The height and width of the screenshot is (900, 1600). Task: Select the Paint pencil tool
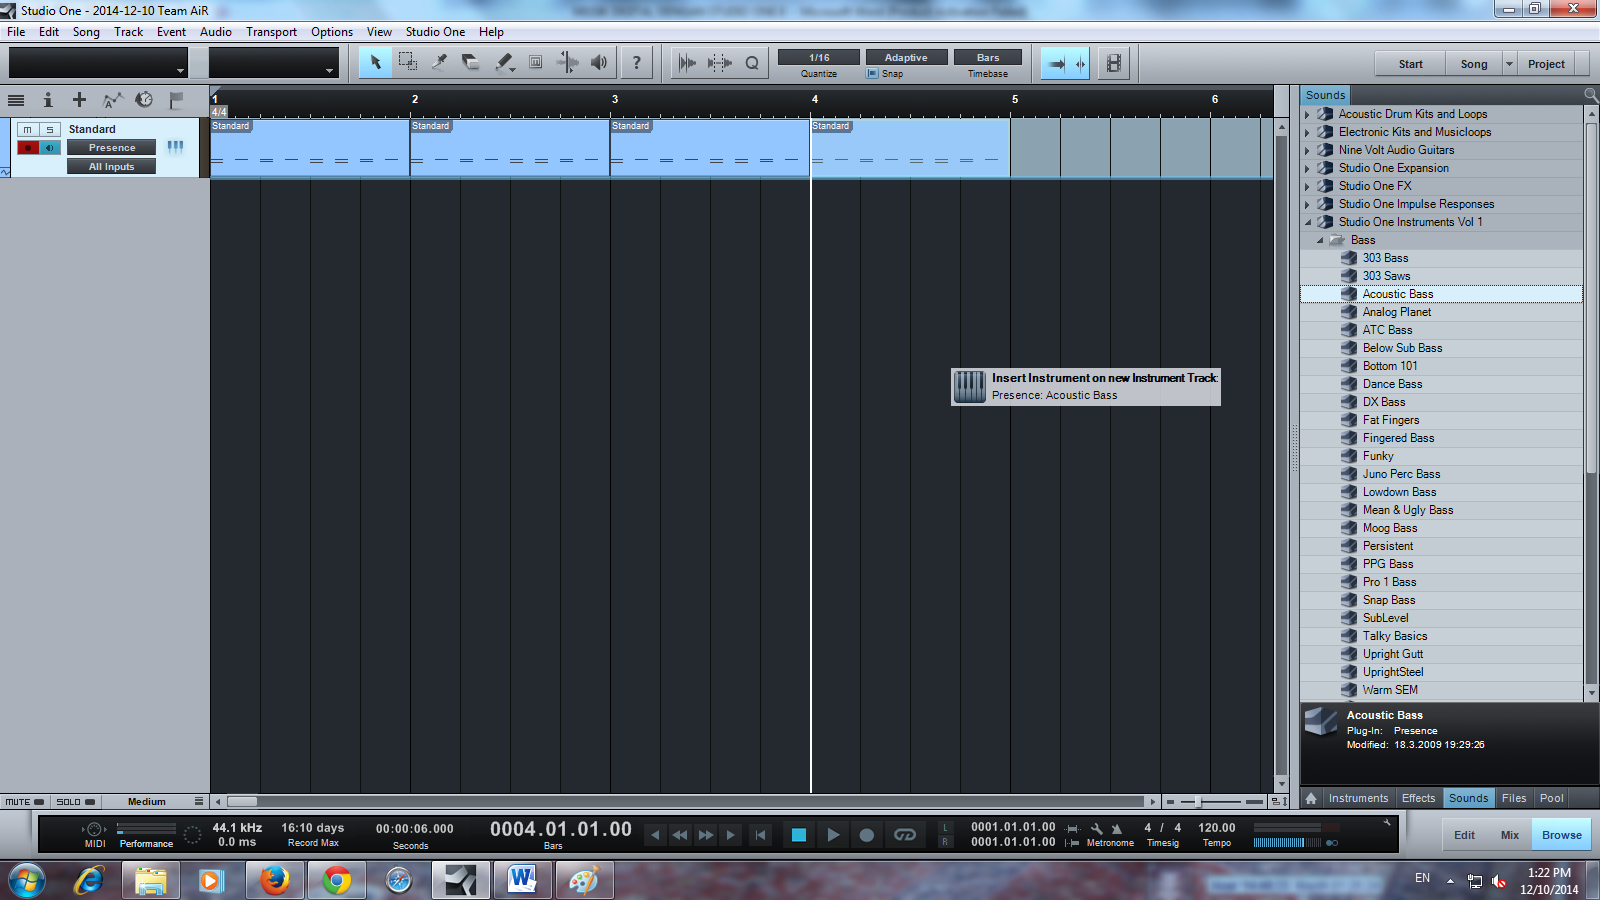pos(504,62)
